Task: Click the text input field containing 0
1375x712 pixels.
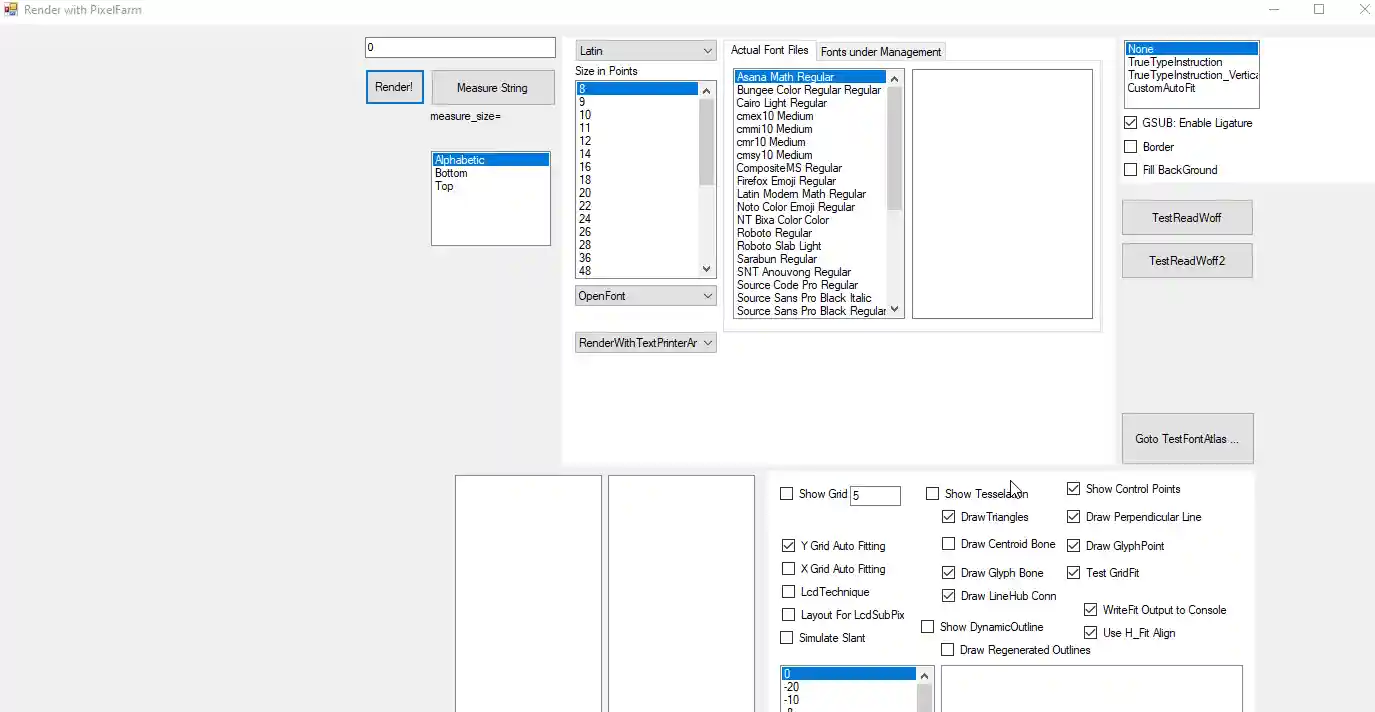Action: 459,48
